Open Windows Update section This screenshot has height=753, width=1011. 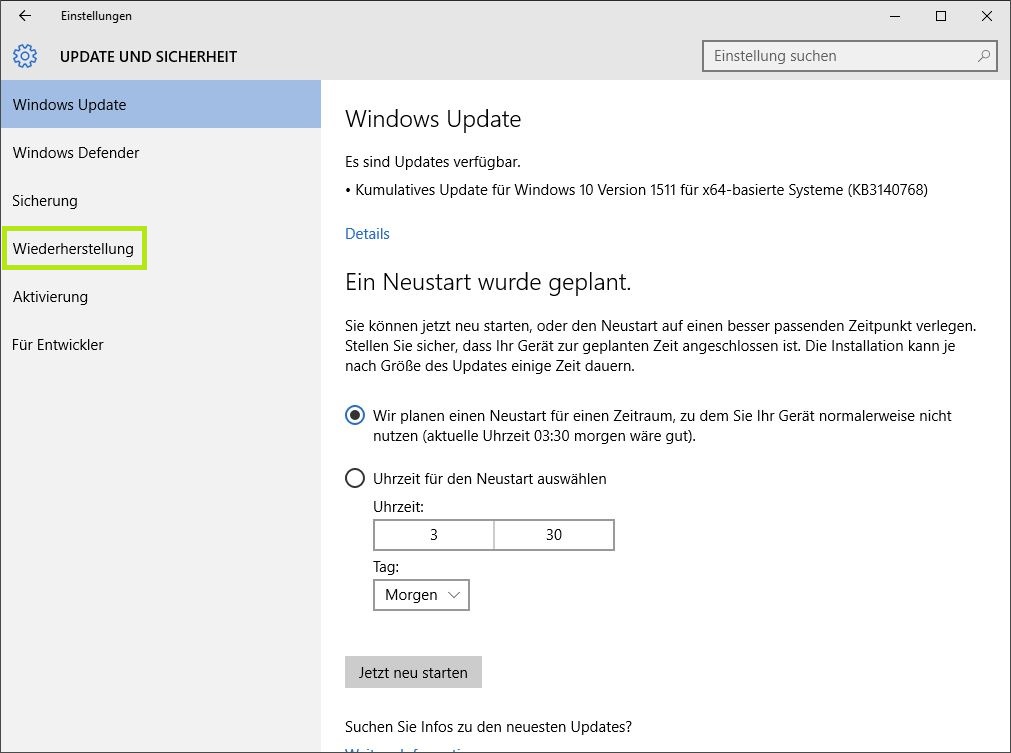tap(161, 104)
